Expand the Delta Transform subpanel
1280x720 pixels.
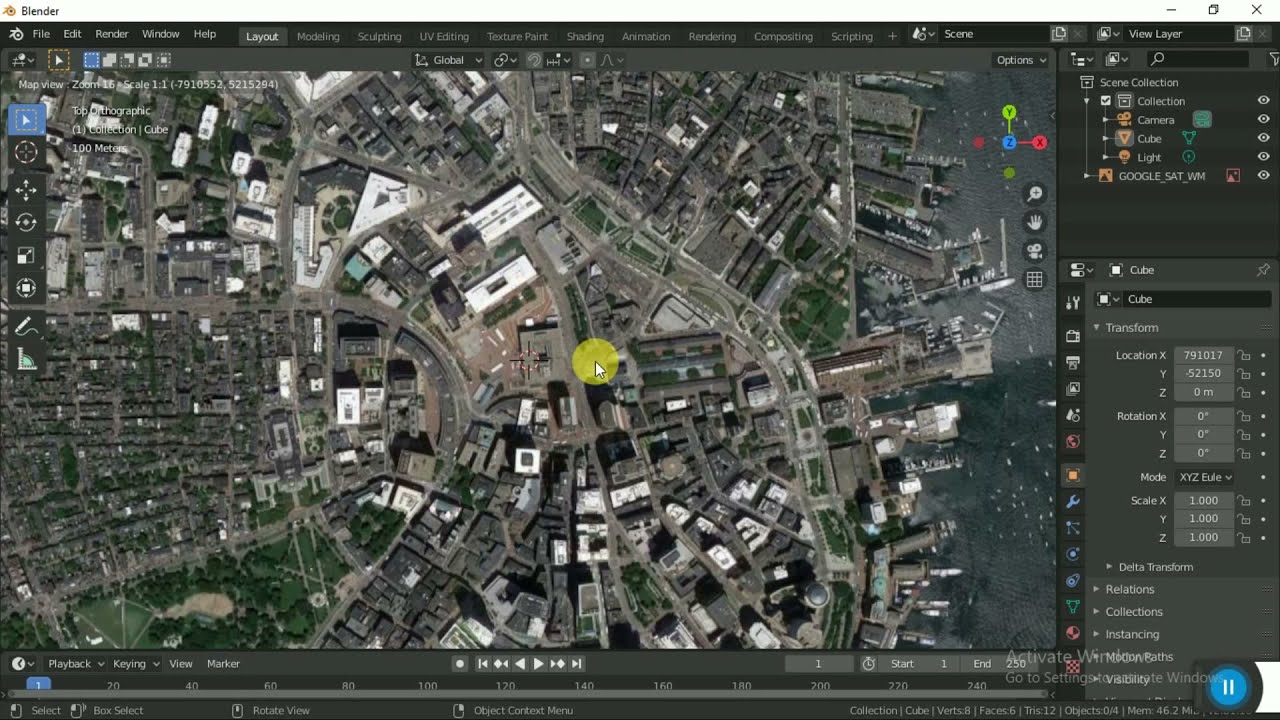(x=1155, y=567)
